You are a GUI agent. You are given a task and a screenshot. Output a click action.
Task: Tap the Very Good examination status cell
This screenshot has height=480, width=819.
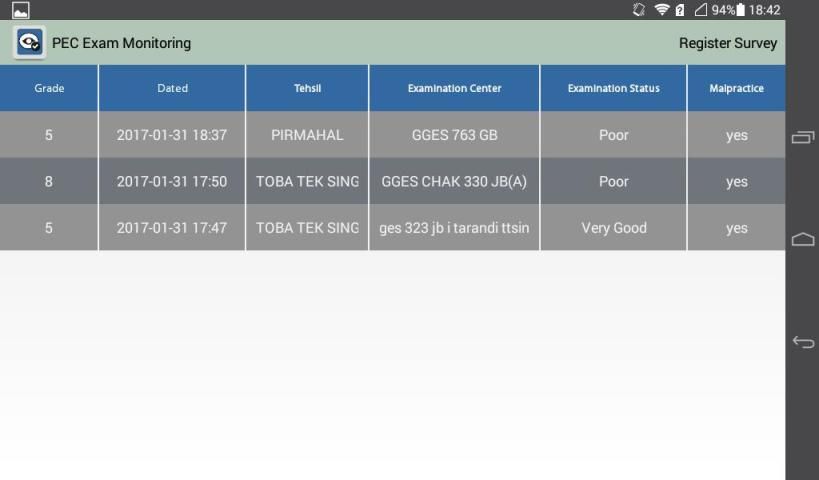tap(613, 228)
